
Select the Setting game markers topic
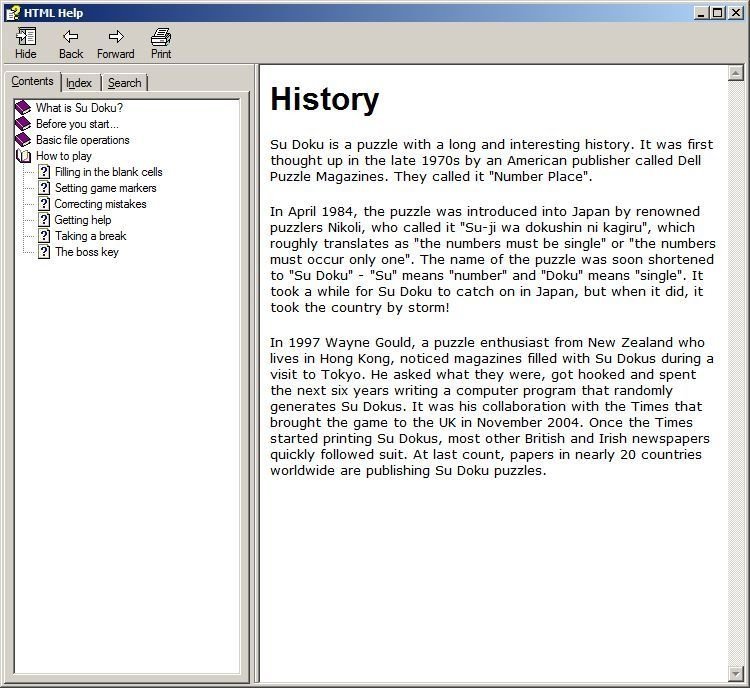click(105, 188)
